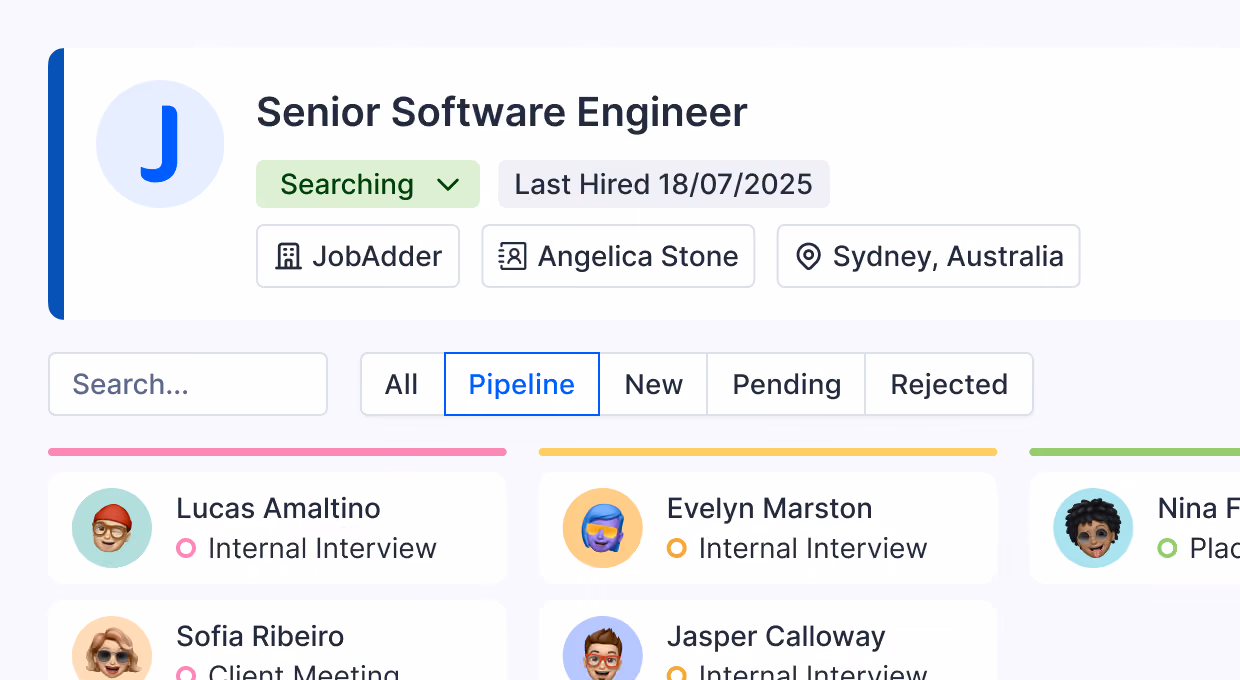The image size is (1240, 680).
Task: Open Lucas Amaltino candidate card
Action: [277, 528]
